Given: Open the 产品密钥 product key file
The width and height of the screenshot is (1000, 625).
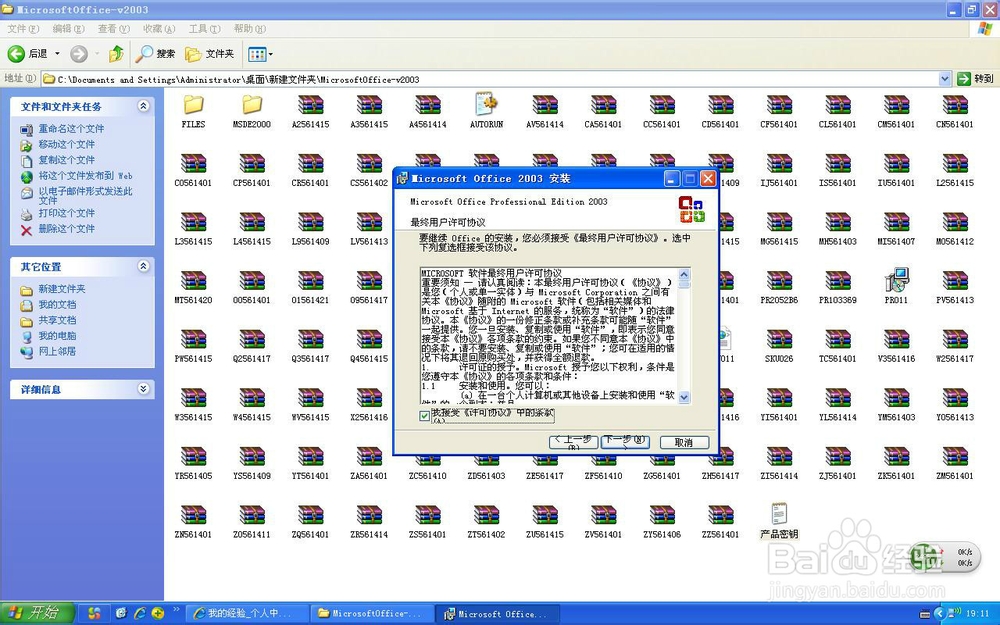Looking at the screenshot, I should tap(779, 513).
